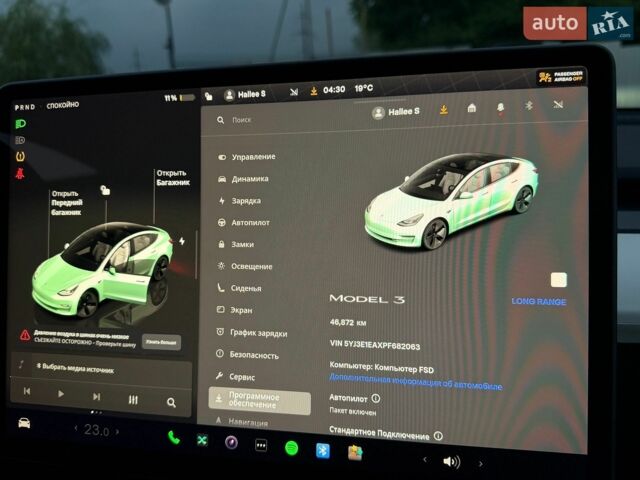Open the Bluetooth app in dock
The height and width of the screenshot is (480, 640).
click(323, 451)
